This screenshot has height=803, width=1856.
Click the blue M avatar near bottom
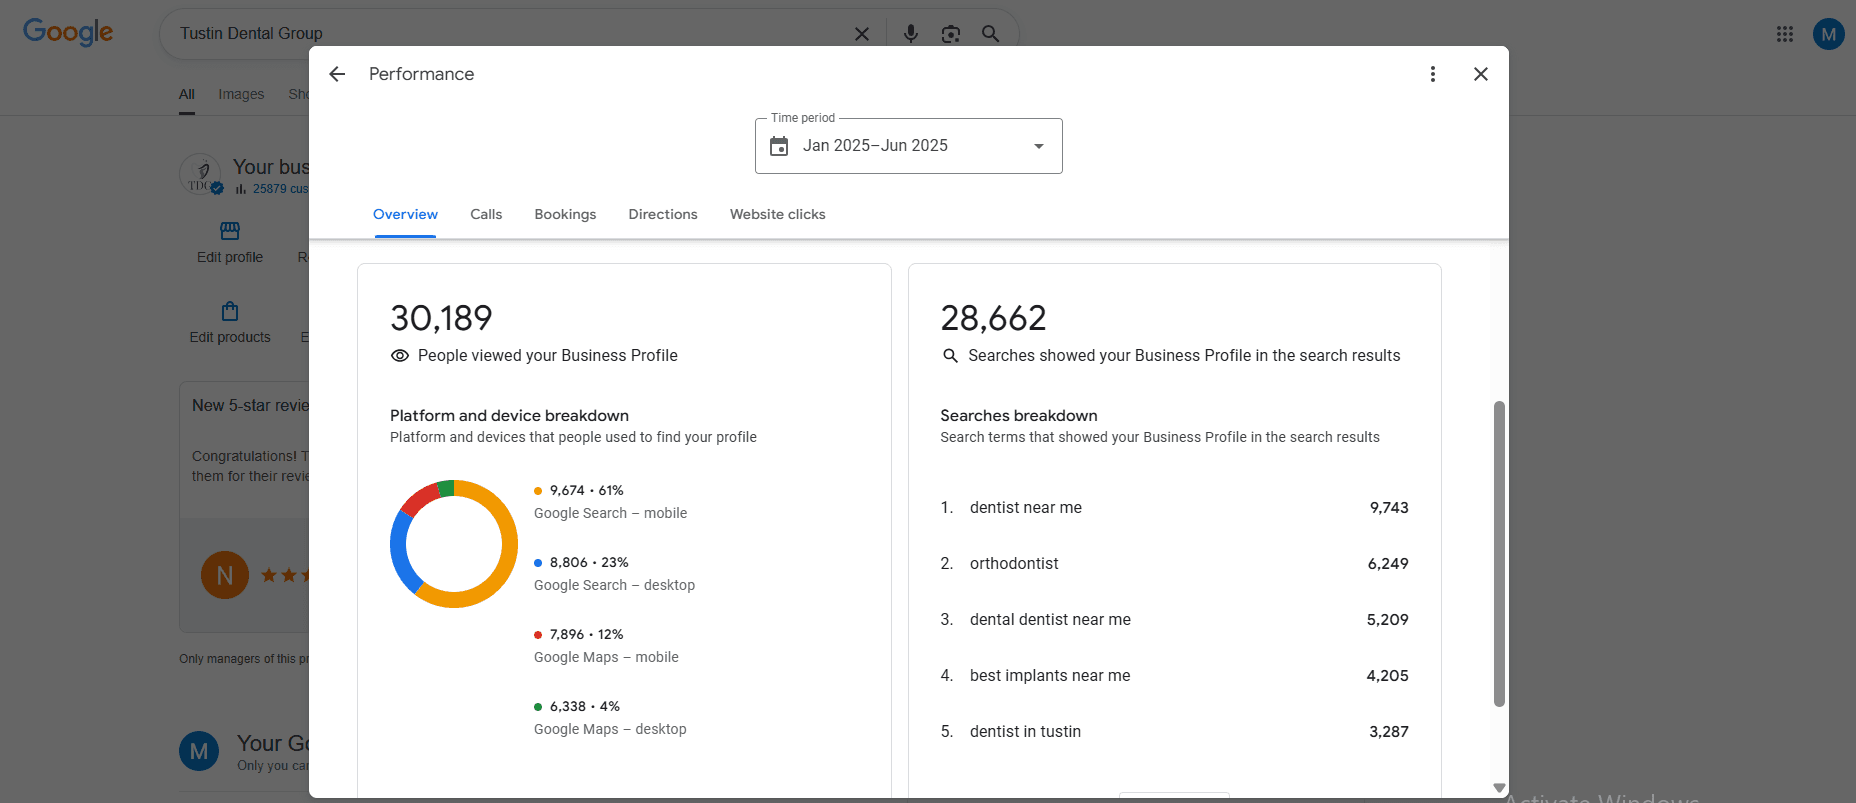pos(199,751)
